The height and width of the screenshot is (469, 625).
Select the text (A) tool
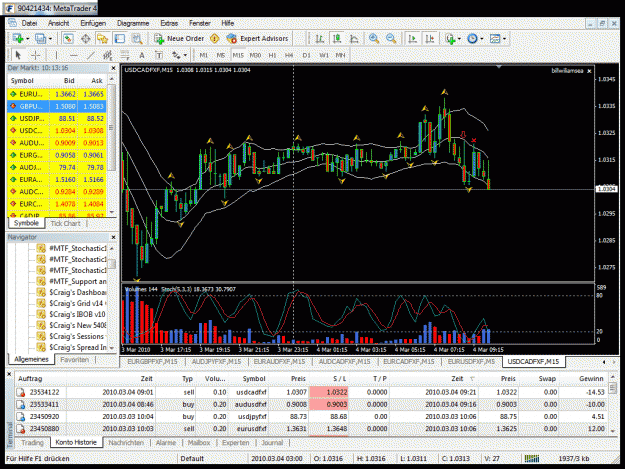142,55
